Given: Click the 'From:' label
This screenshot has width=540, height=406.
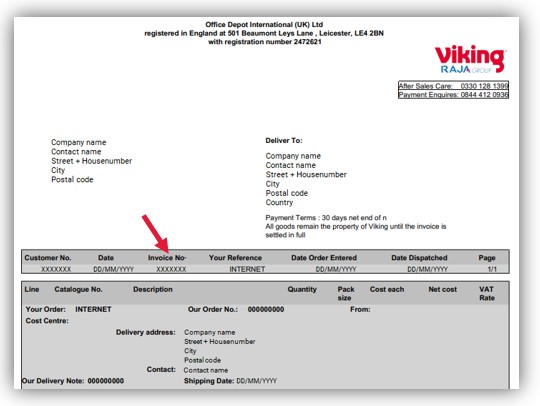Looking at the screenshot, I should coord(360,309).
